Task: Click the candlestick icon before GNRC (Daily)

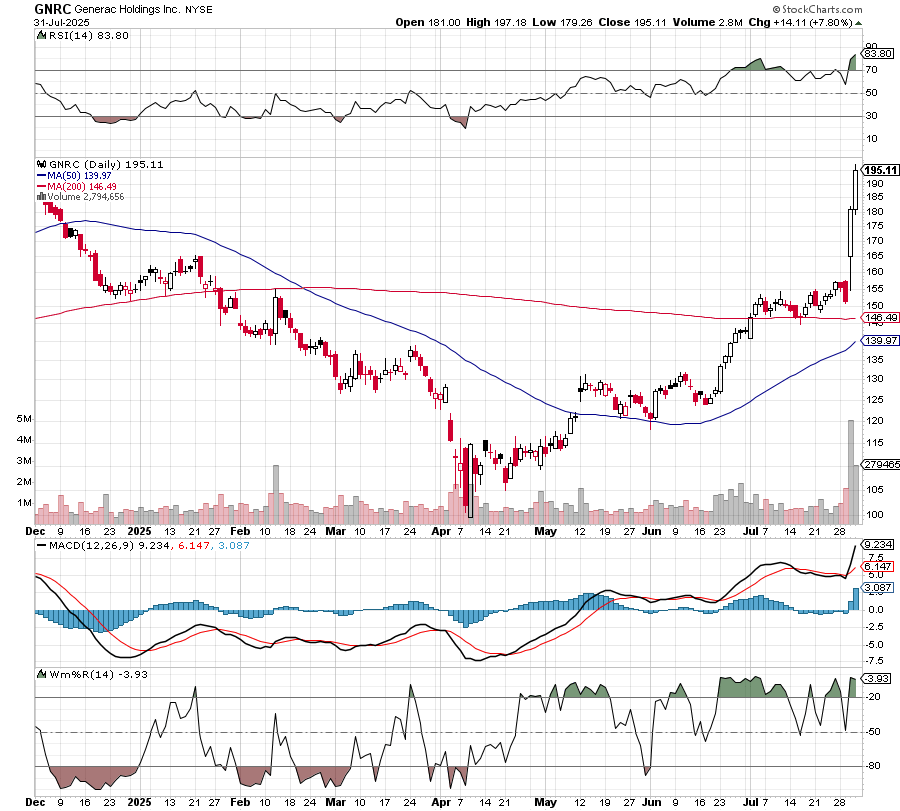Action: (42, 164)
